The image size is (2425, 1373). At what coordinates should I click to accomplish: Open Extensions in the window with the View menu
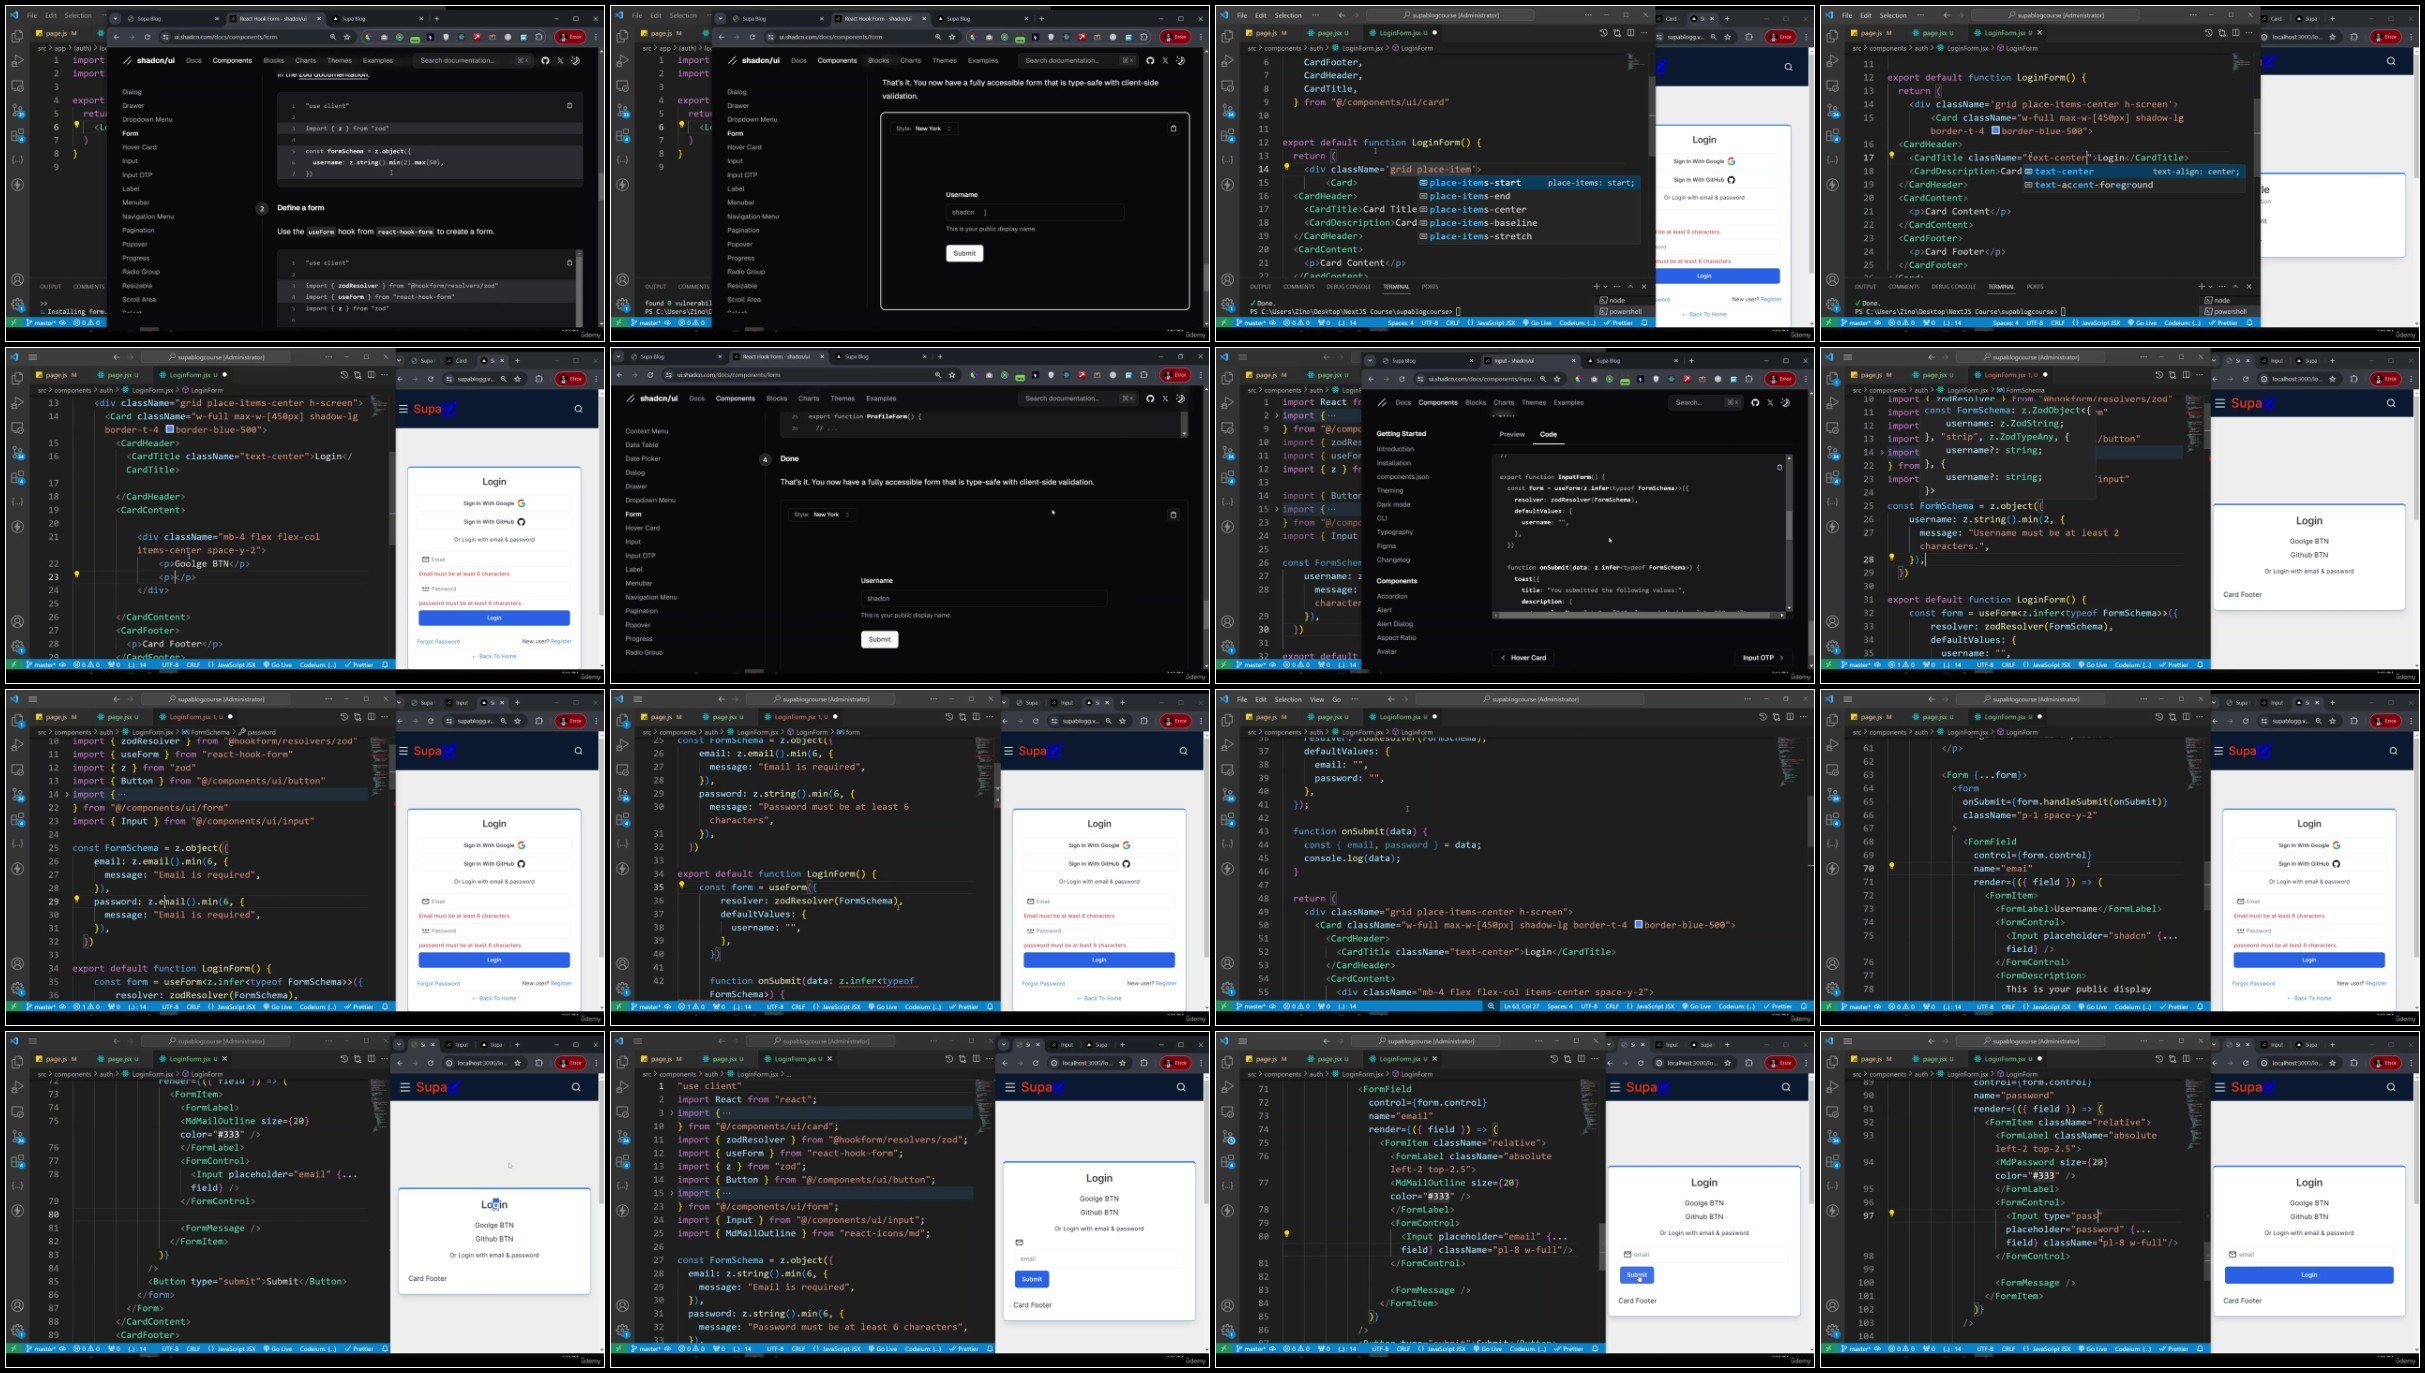click(1227, 819)
